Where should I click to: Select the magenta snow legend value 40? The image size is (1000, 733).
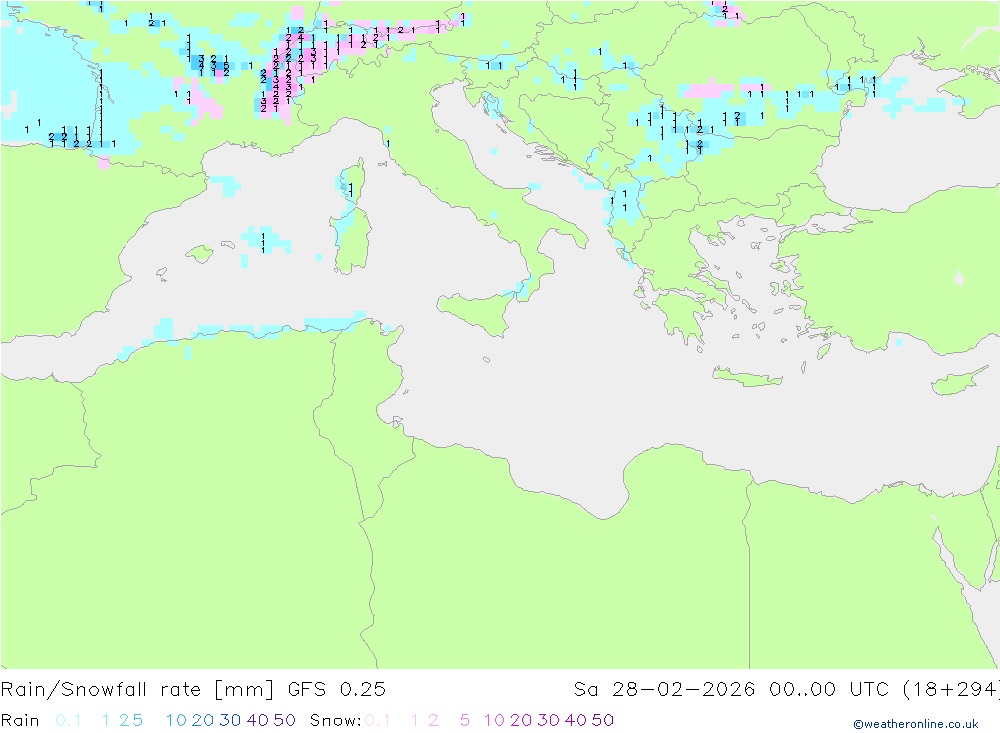tap(576, 720)
